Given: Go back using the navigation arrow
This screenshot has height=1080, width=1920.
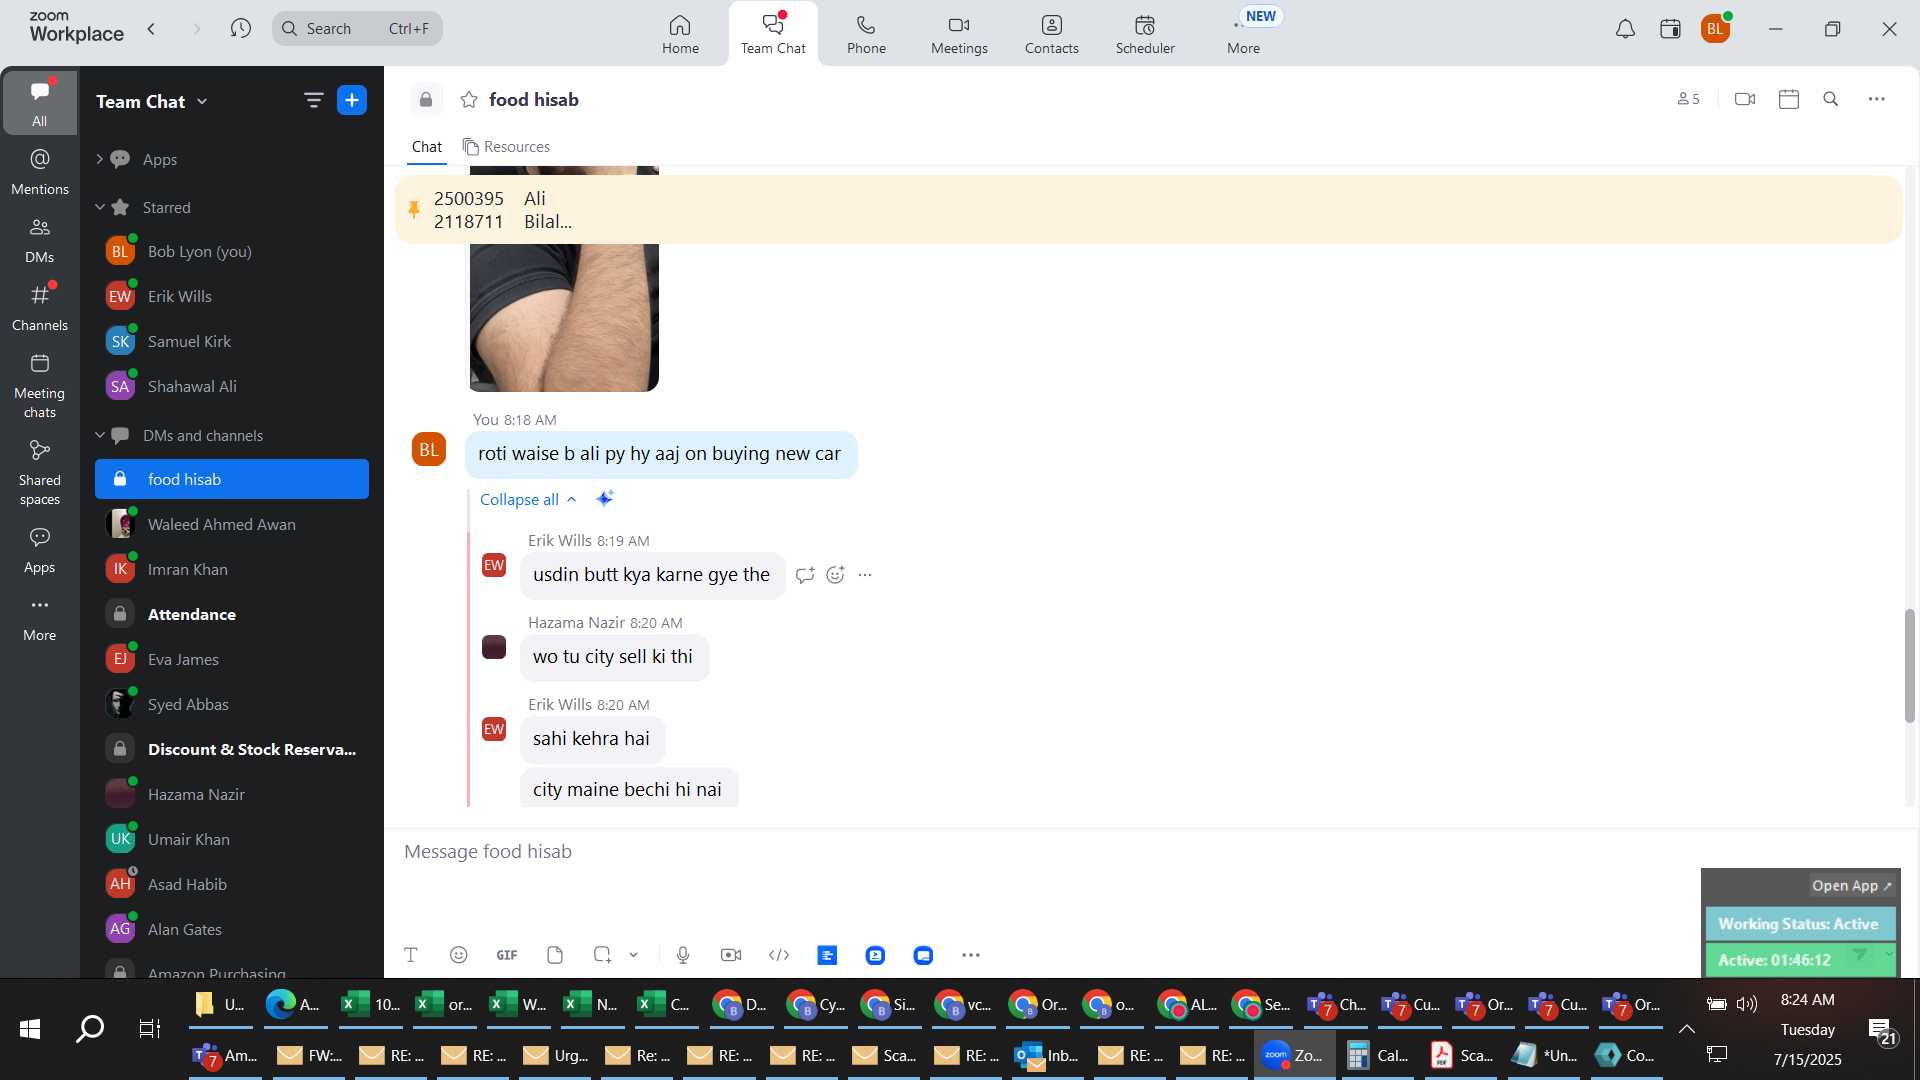Looking at the screenshot, I should coord(151,29).
